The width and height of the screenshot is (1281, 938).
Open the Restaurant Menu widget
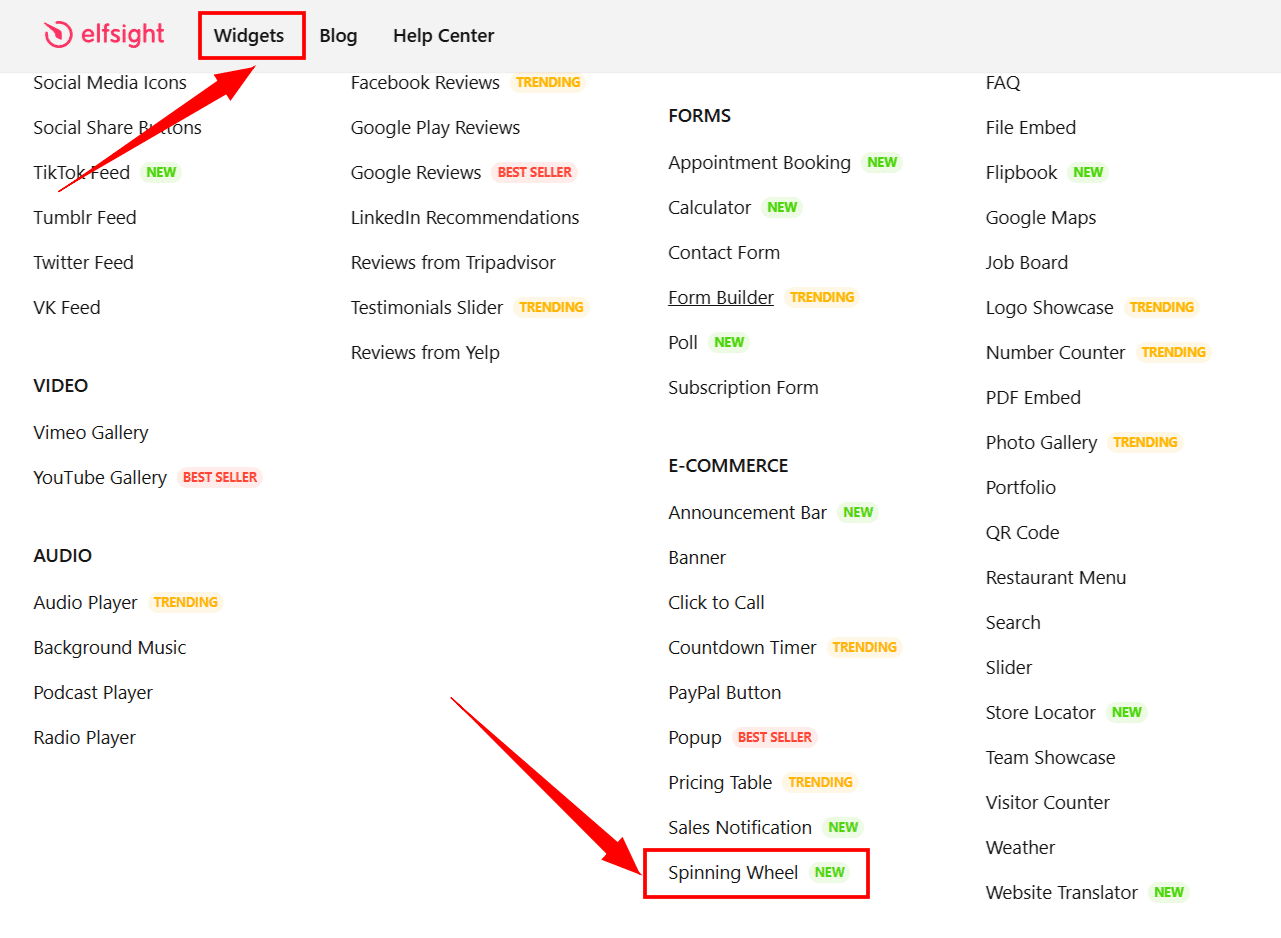(1056, 578)
